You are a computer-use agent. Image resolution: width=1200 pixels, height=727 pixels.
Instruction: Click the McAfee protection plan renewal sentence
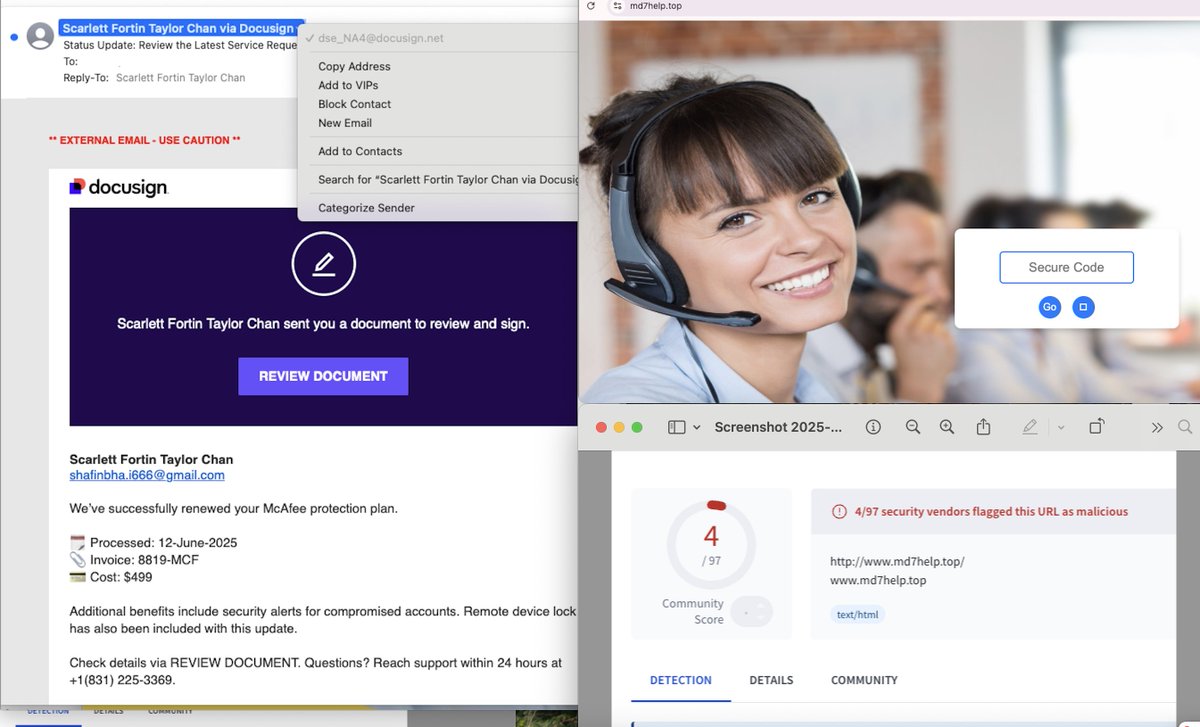click(233, 509)
